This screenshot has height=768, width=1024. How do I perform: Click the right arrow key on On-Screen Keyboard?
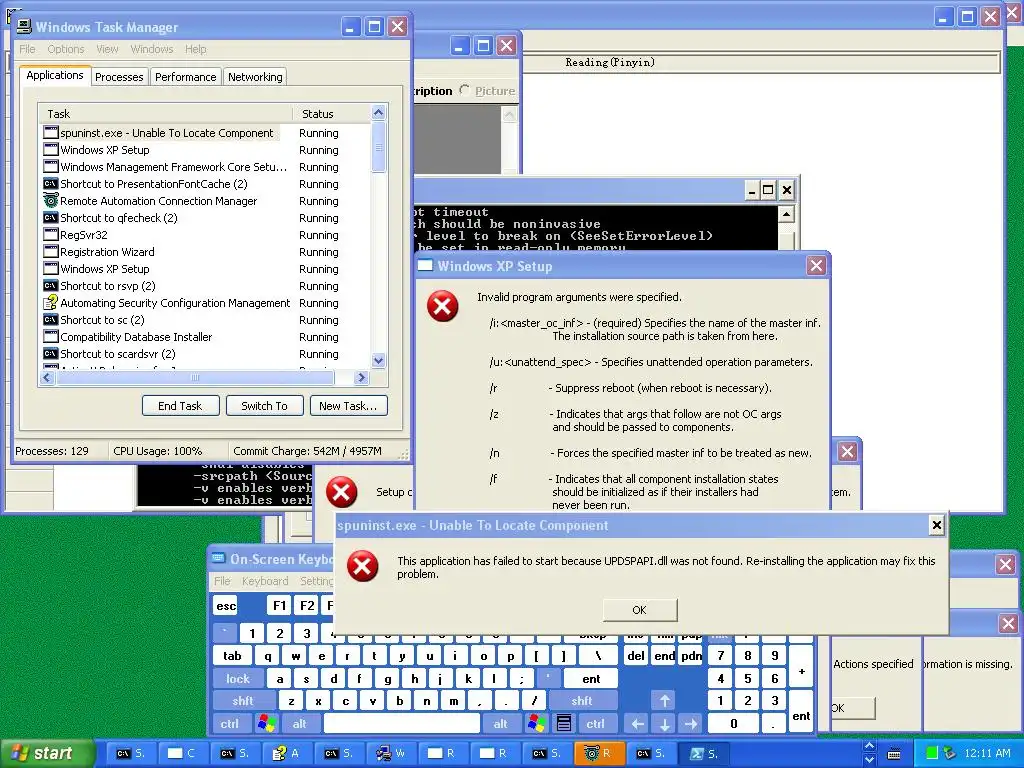tap(691, 724)
